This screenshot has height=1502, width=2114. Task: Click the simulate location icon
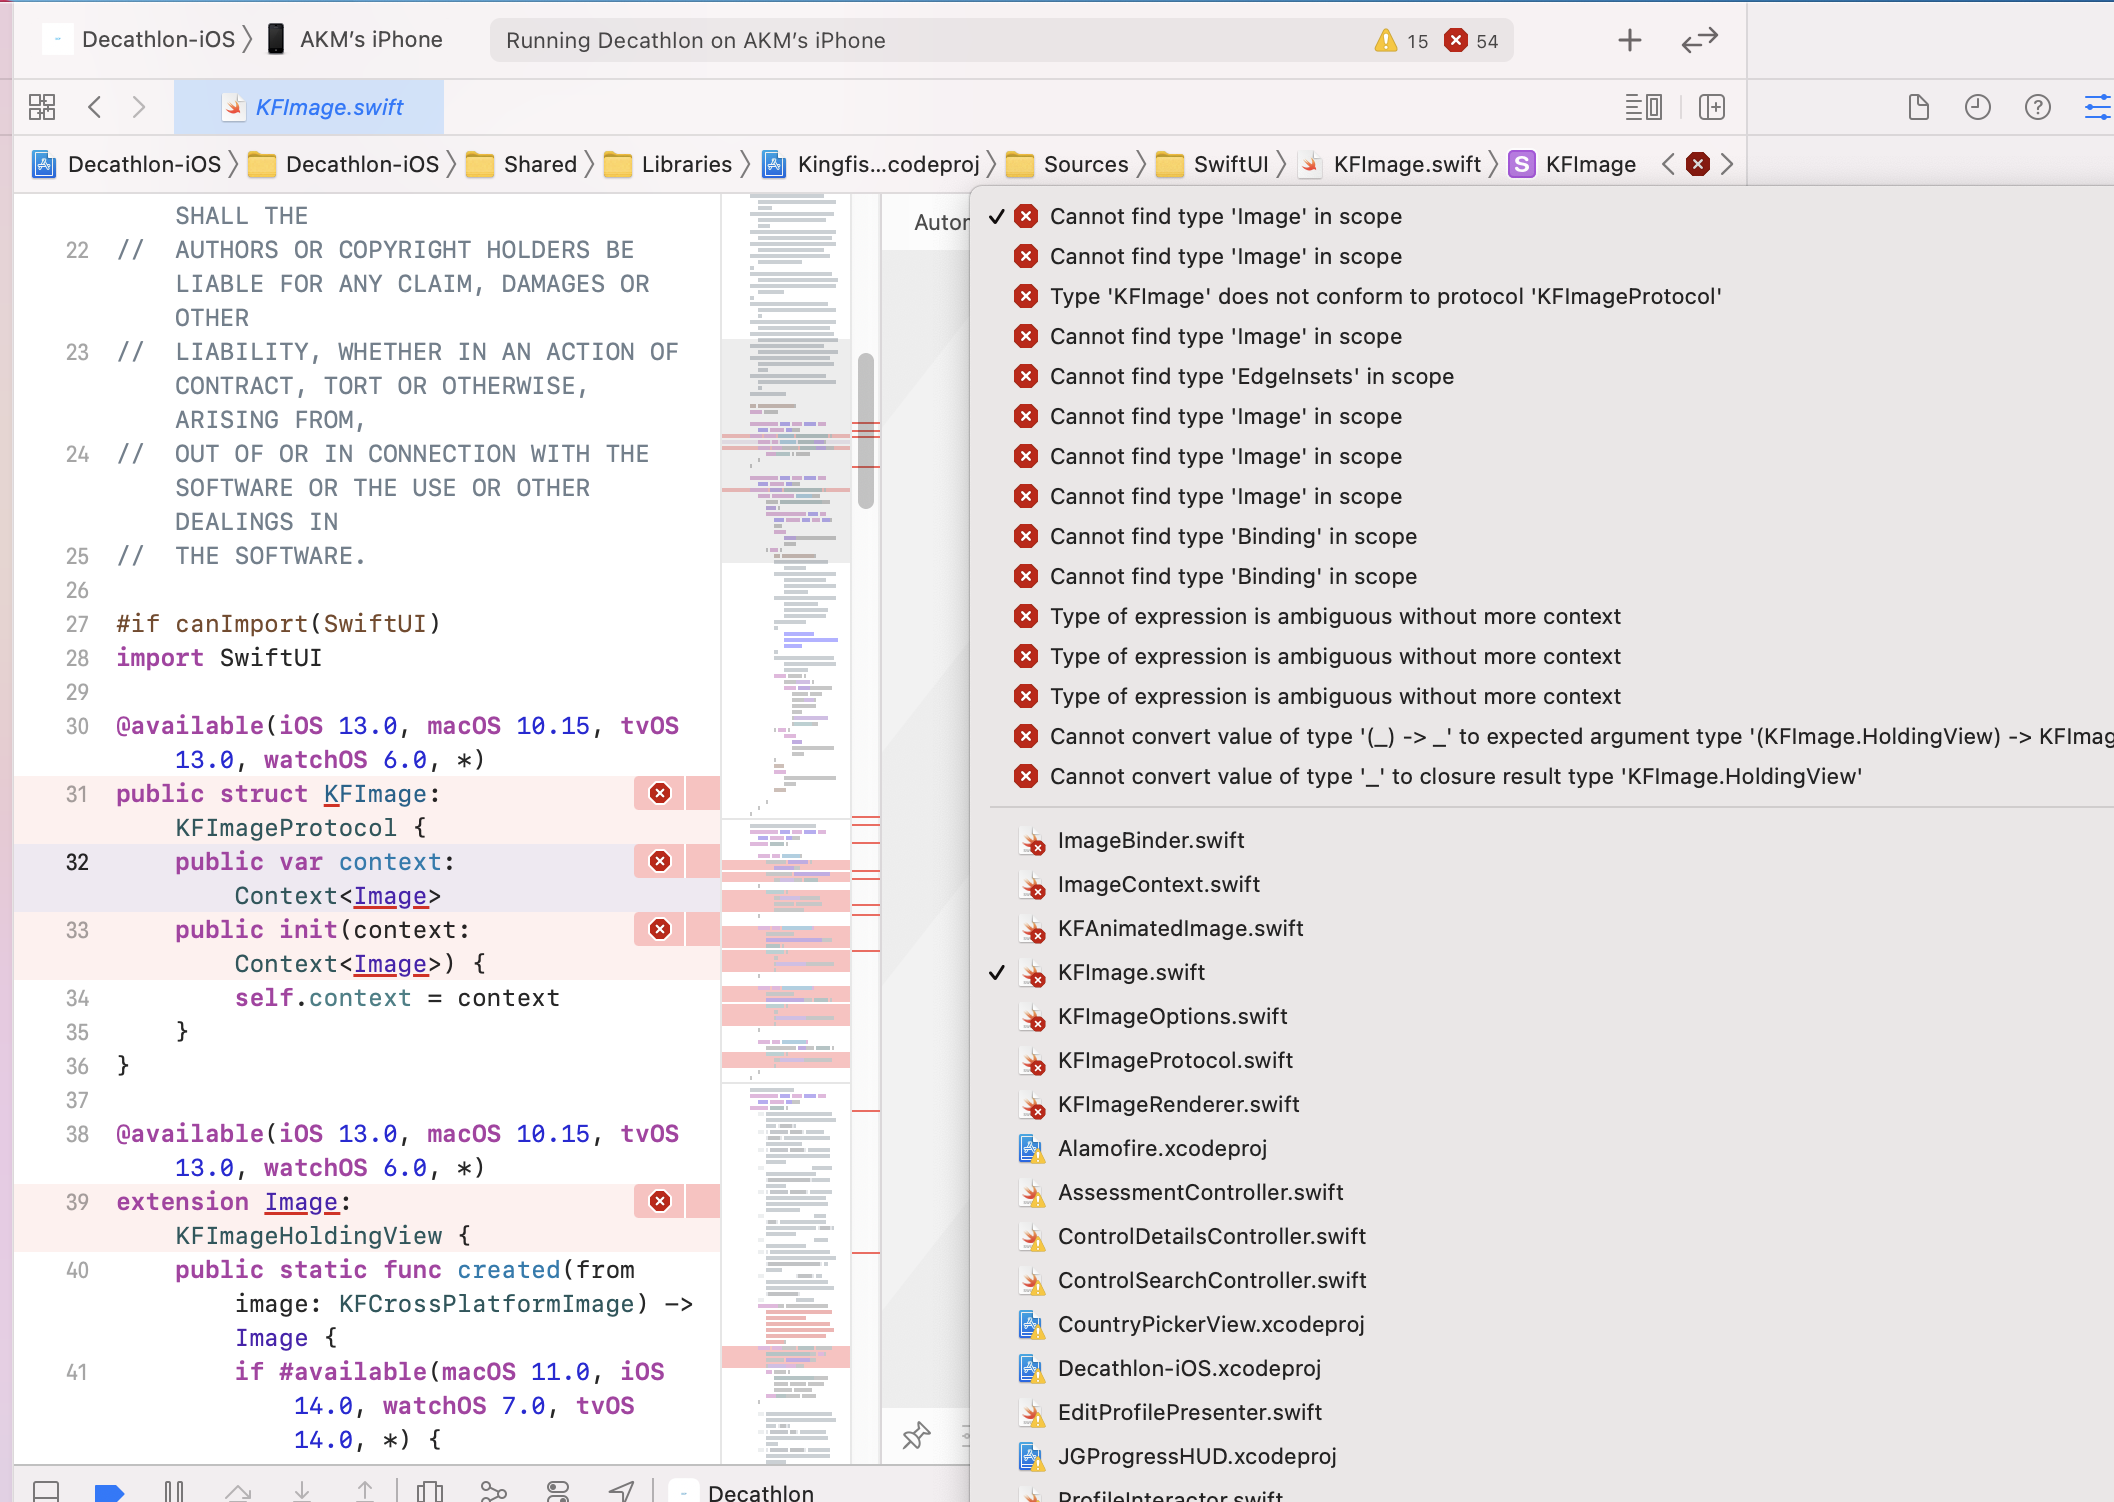pos(622,1491)
